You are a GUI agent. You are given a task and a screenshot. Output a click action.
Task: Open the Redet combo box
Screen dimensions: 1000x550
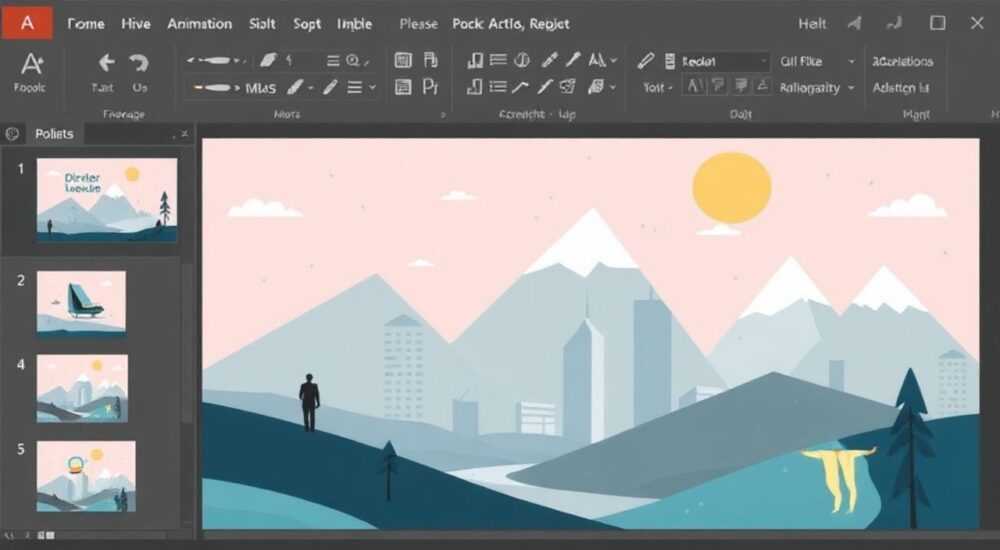tap(724, 61)
